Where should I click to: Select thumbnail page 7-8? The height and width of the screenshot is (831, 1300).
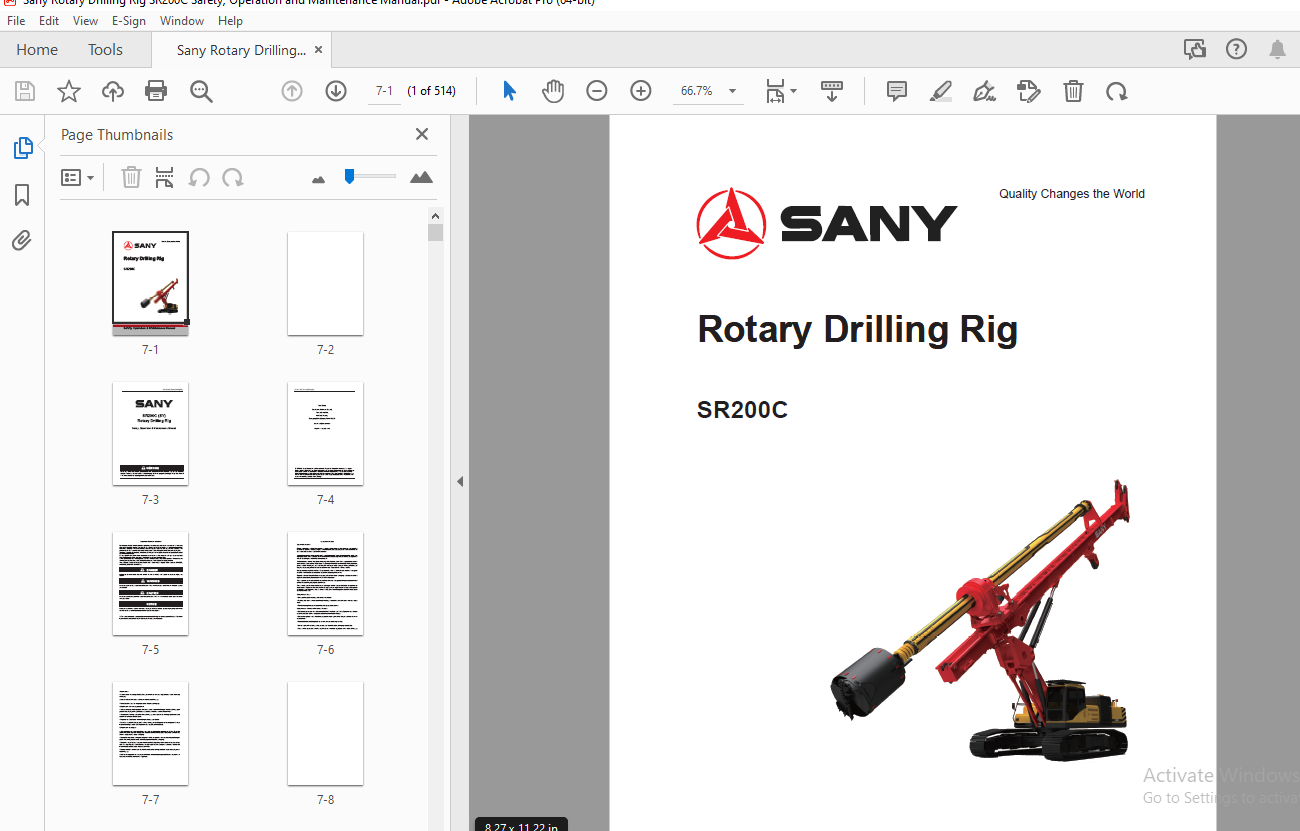(325, 734)
